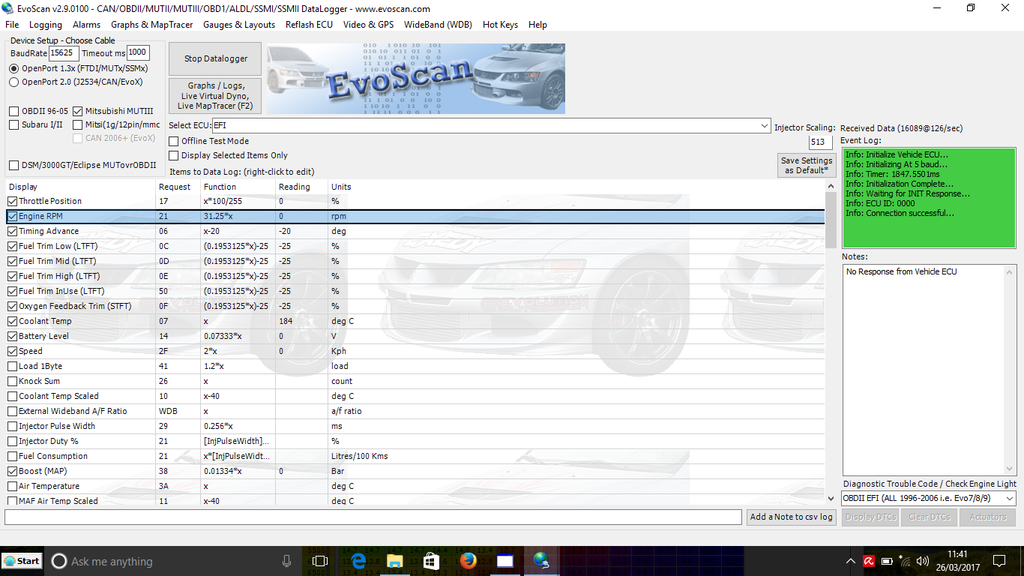Viewport: 1024px width, 576px height.
Task: Click the volume speaker tray icon
Action: pos(922,561)
